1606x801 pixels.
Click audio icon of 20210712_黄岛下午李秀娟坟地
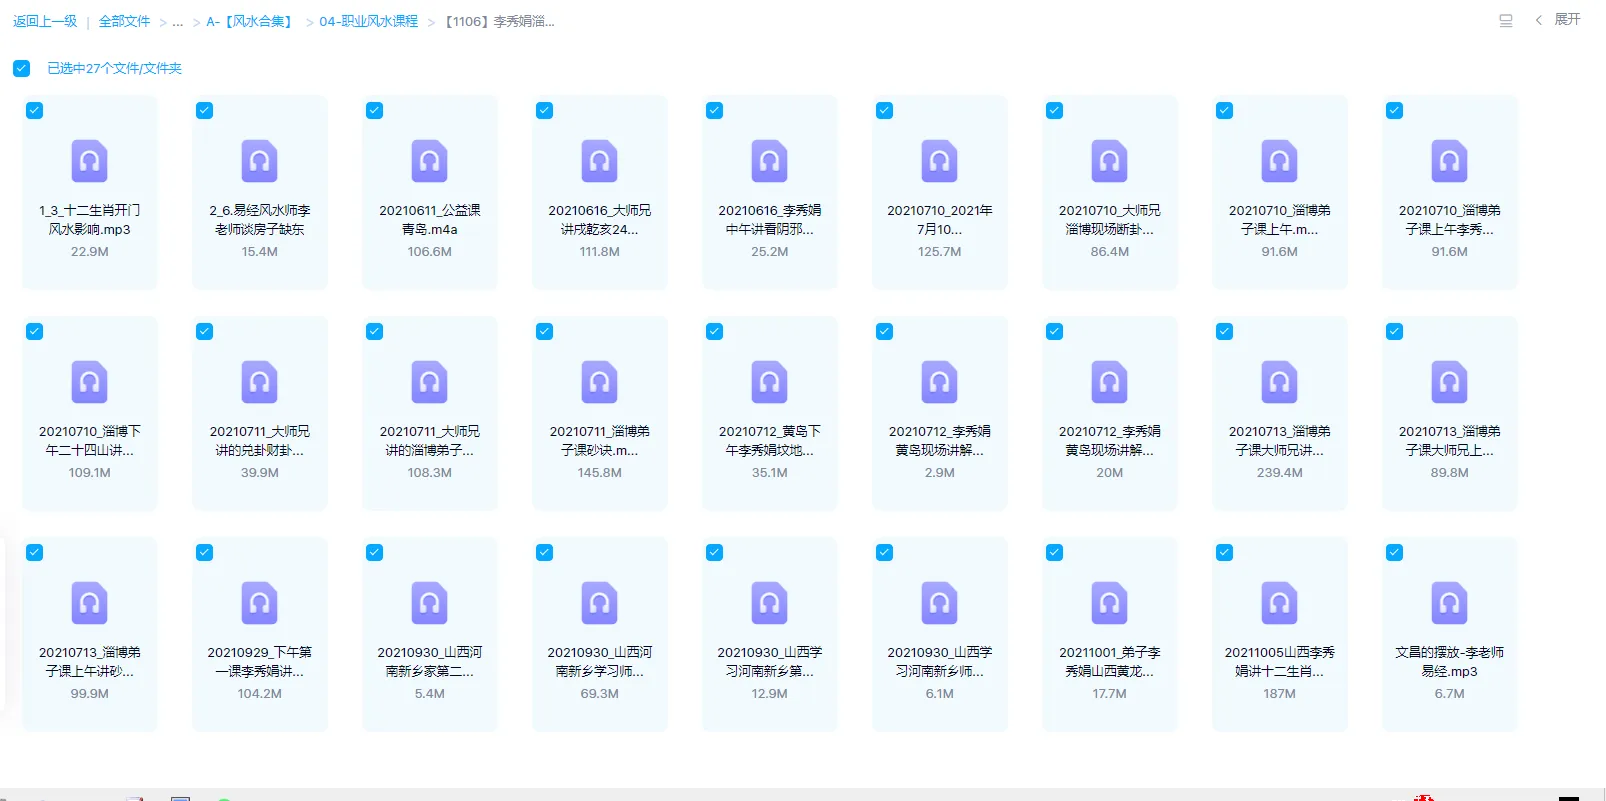(x=769, y=382)
